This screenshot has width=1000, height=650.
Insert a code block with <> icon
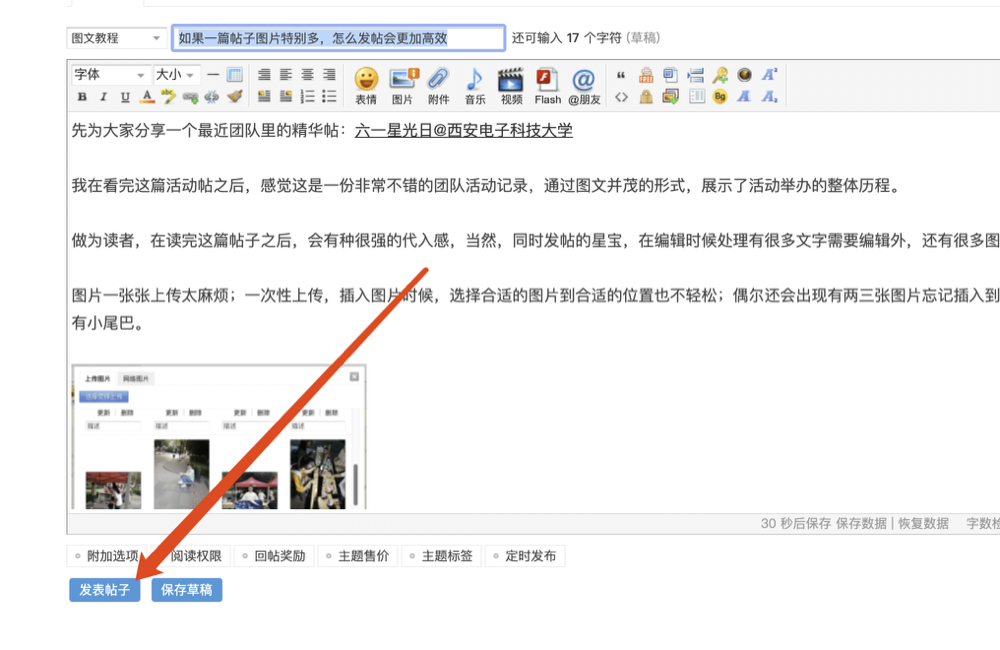[x=621, y=97]
